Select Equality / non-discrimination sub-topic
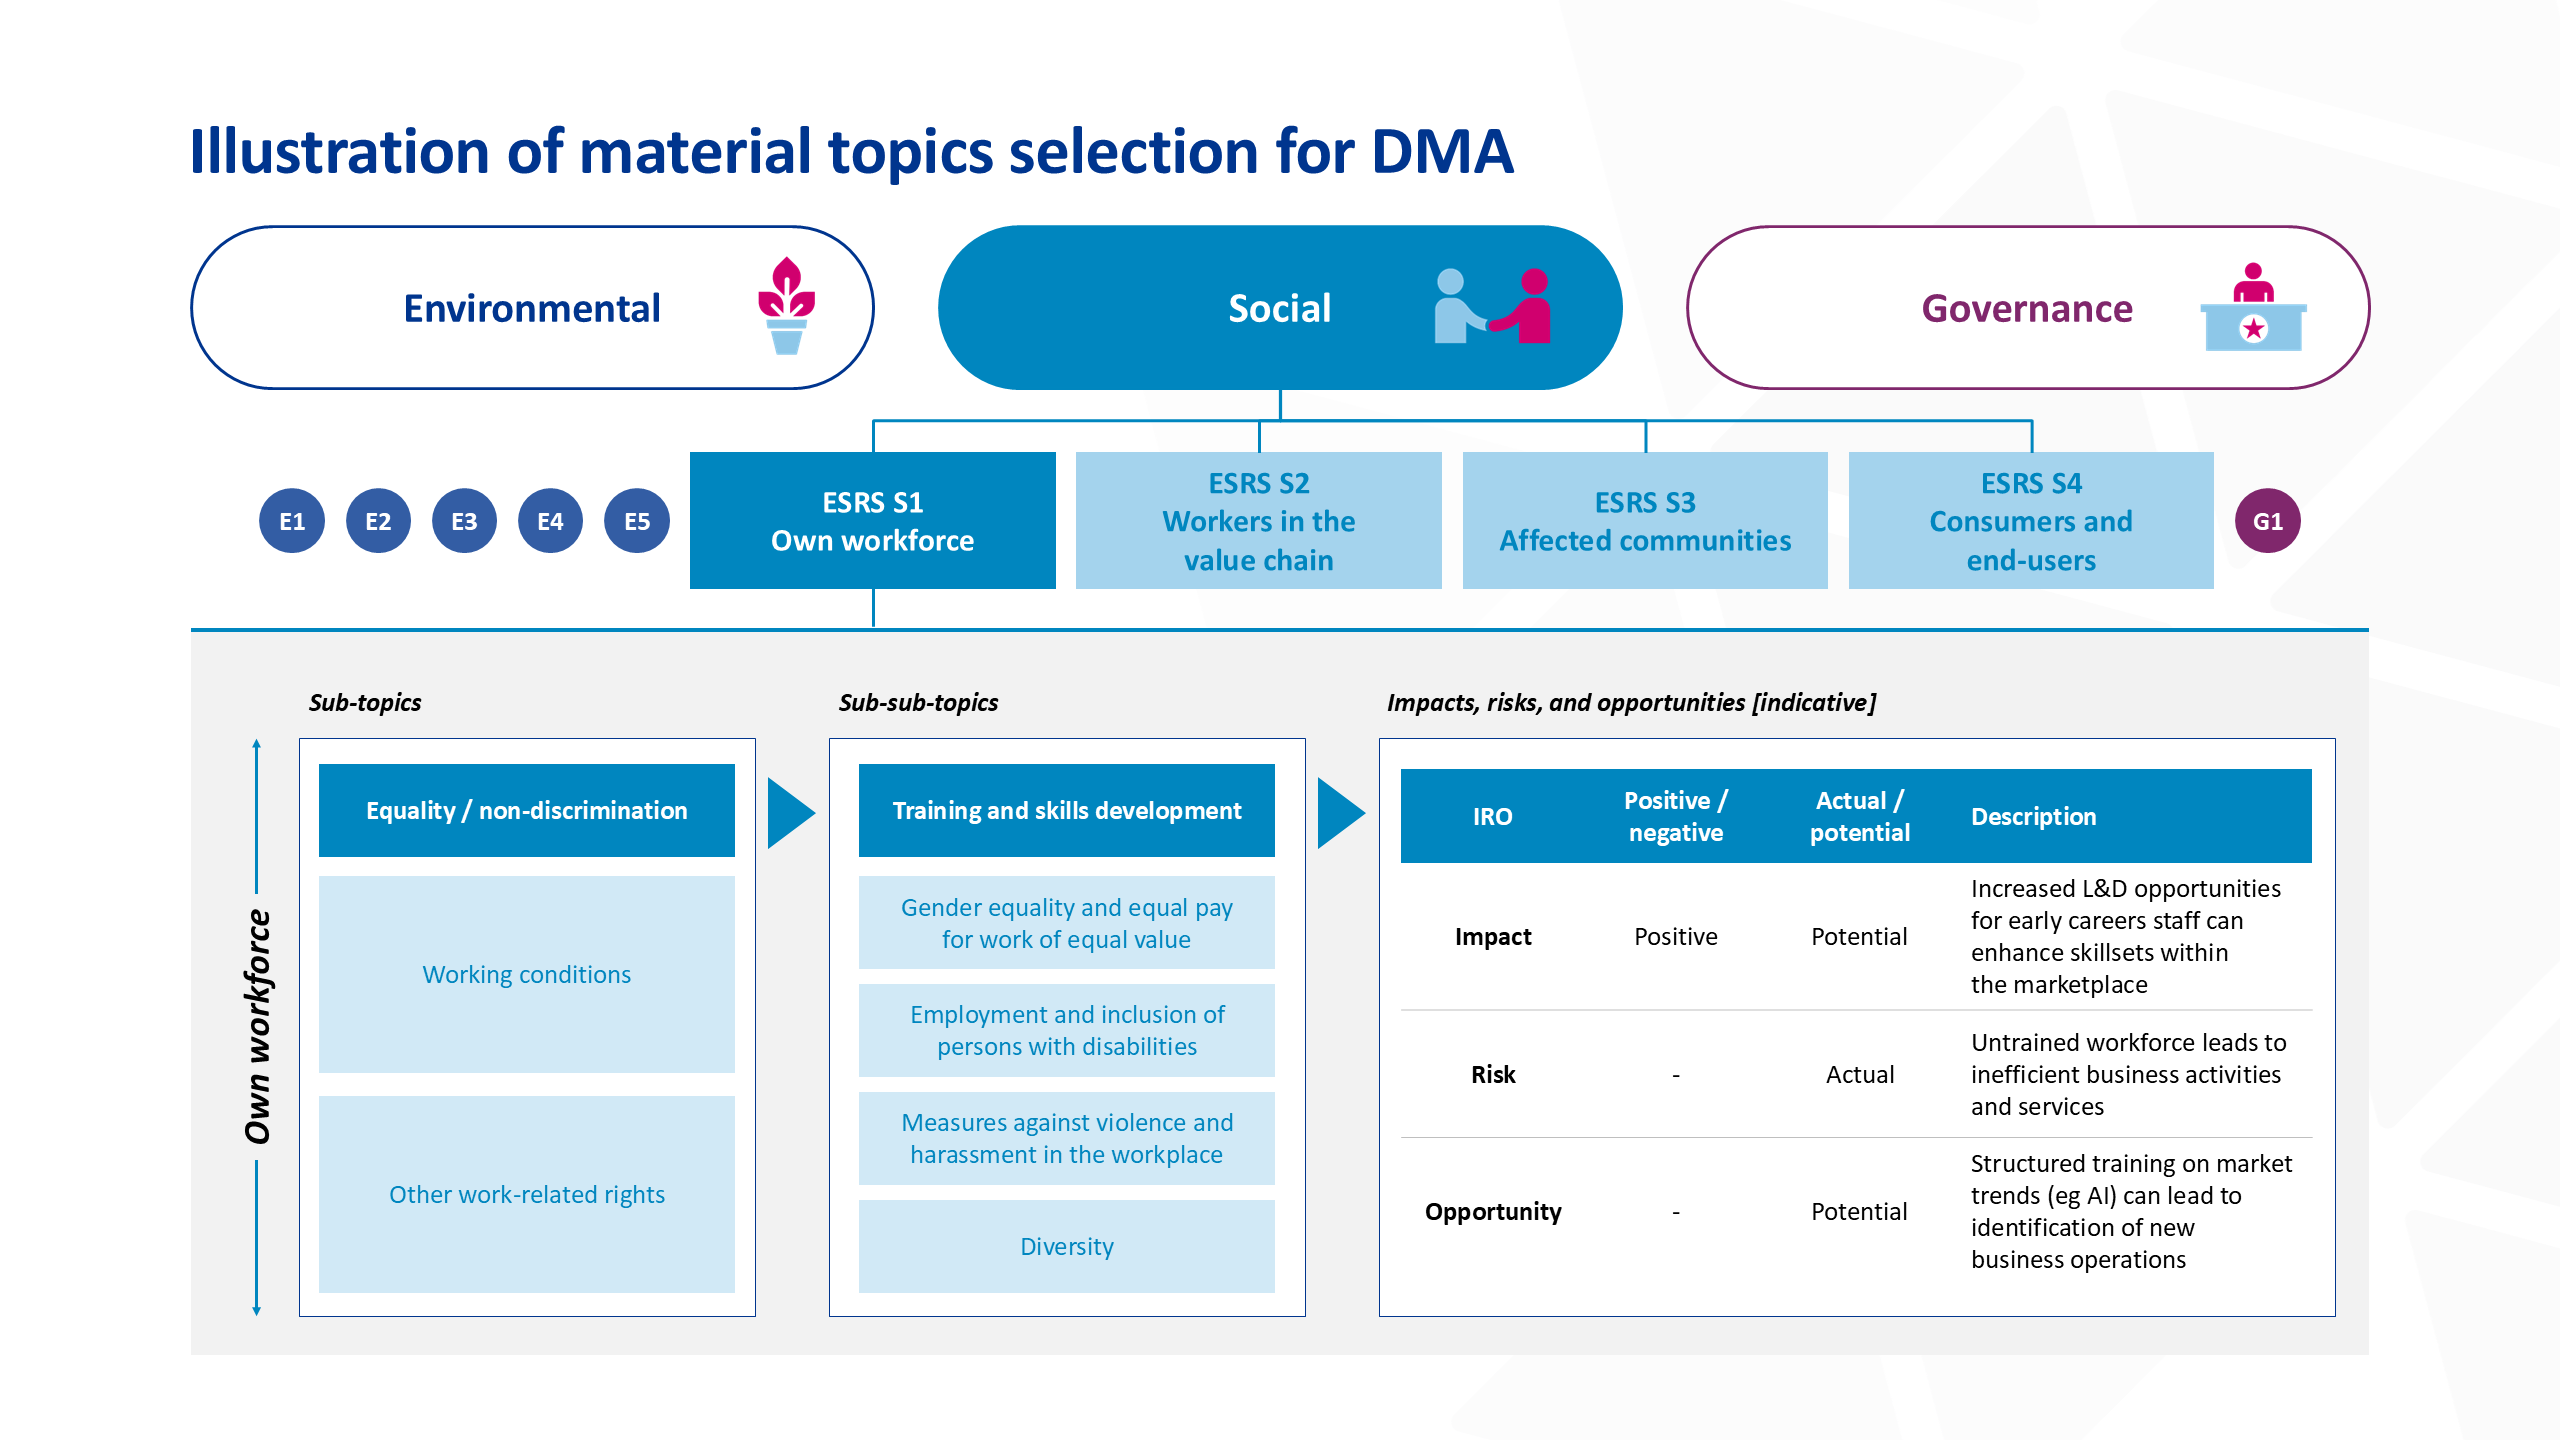 [526, 811]
